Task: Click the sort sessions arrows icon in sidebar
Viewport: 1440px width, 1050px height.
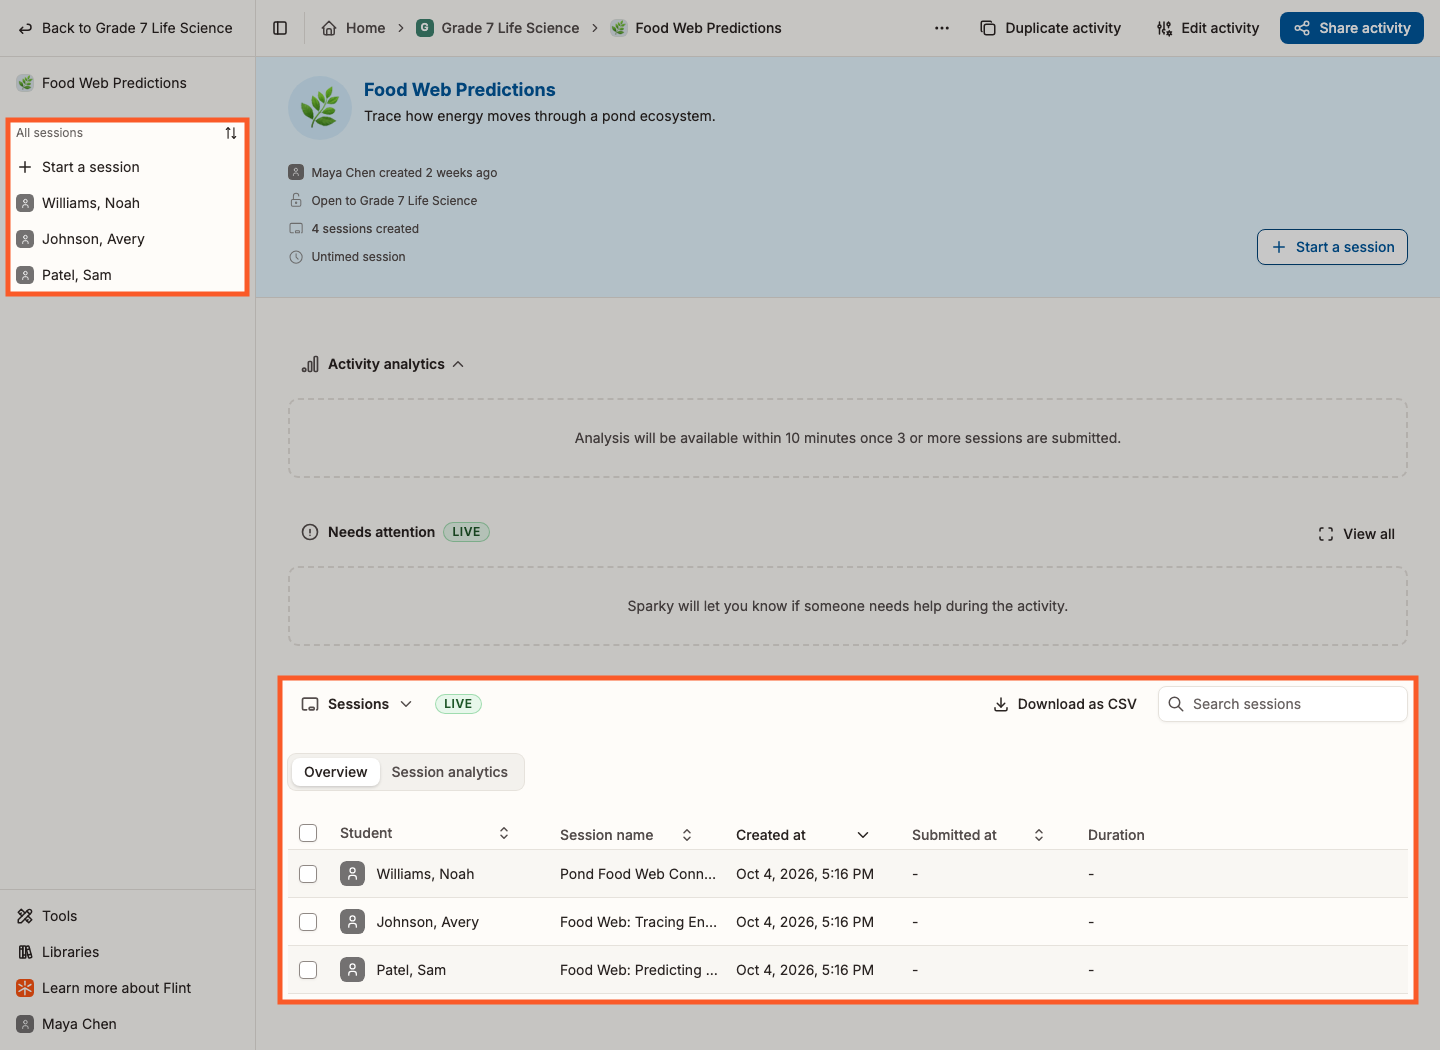Action: click(231, 133)
